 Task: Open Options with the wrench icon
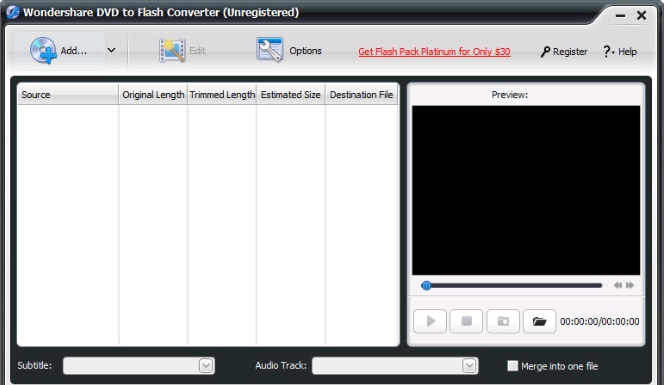coord(289,50)
